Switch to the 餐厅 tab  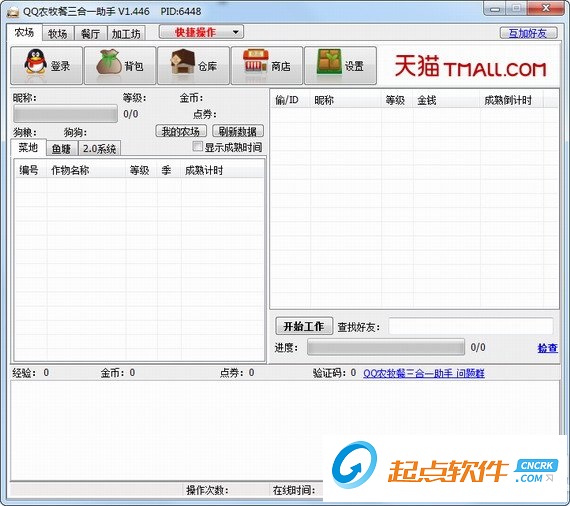point(91,34)
